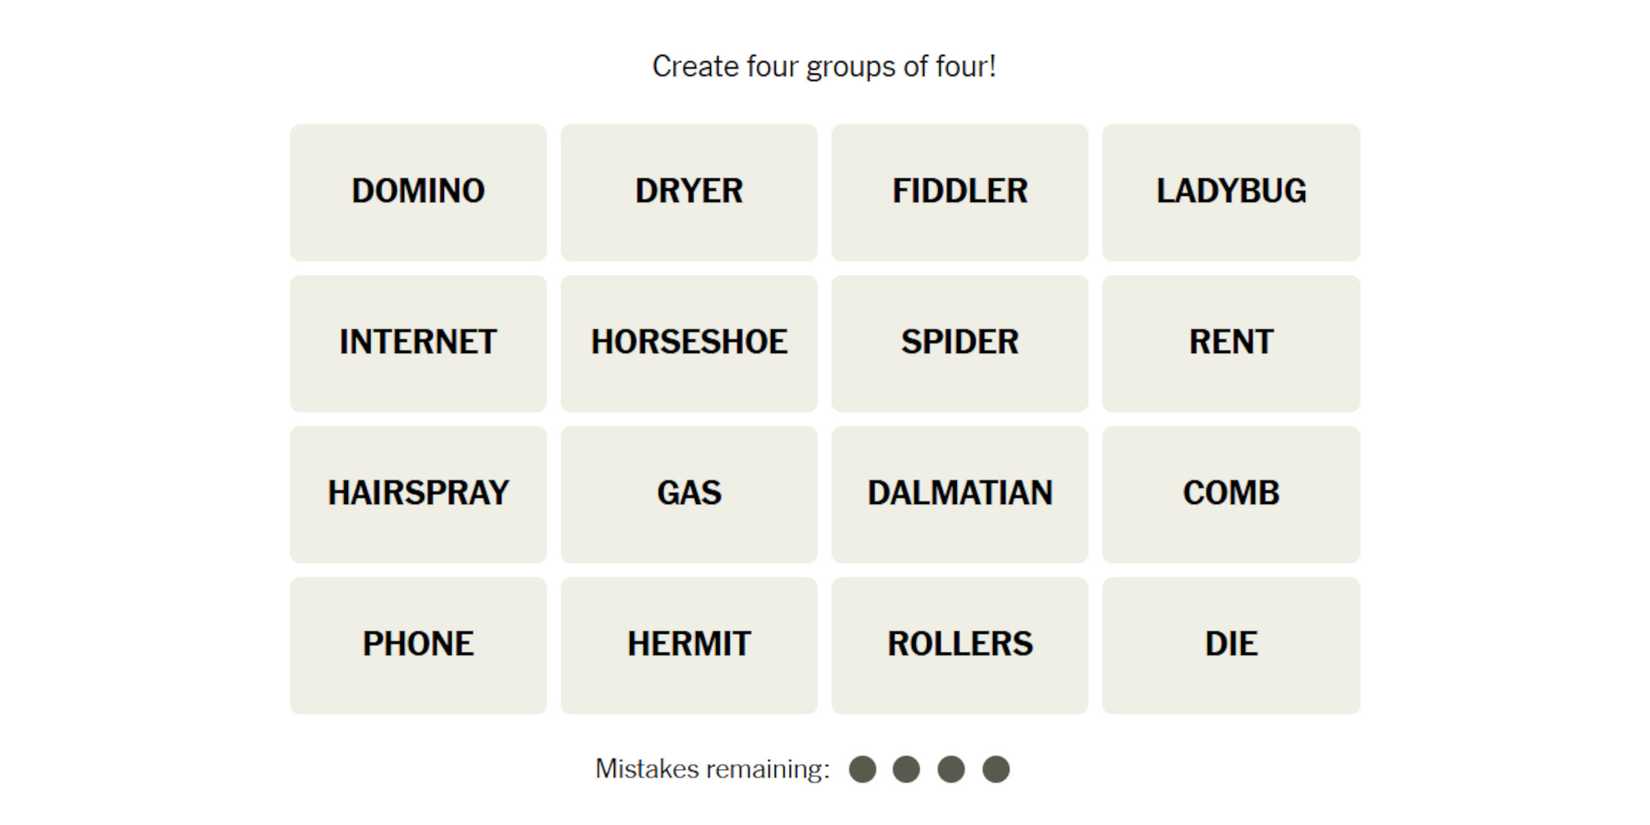This screenshot has height=825, width=1650.
Task: Select the LADYBUG word card
Action: pyautogui.click(x=1231, y=192)
